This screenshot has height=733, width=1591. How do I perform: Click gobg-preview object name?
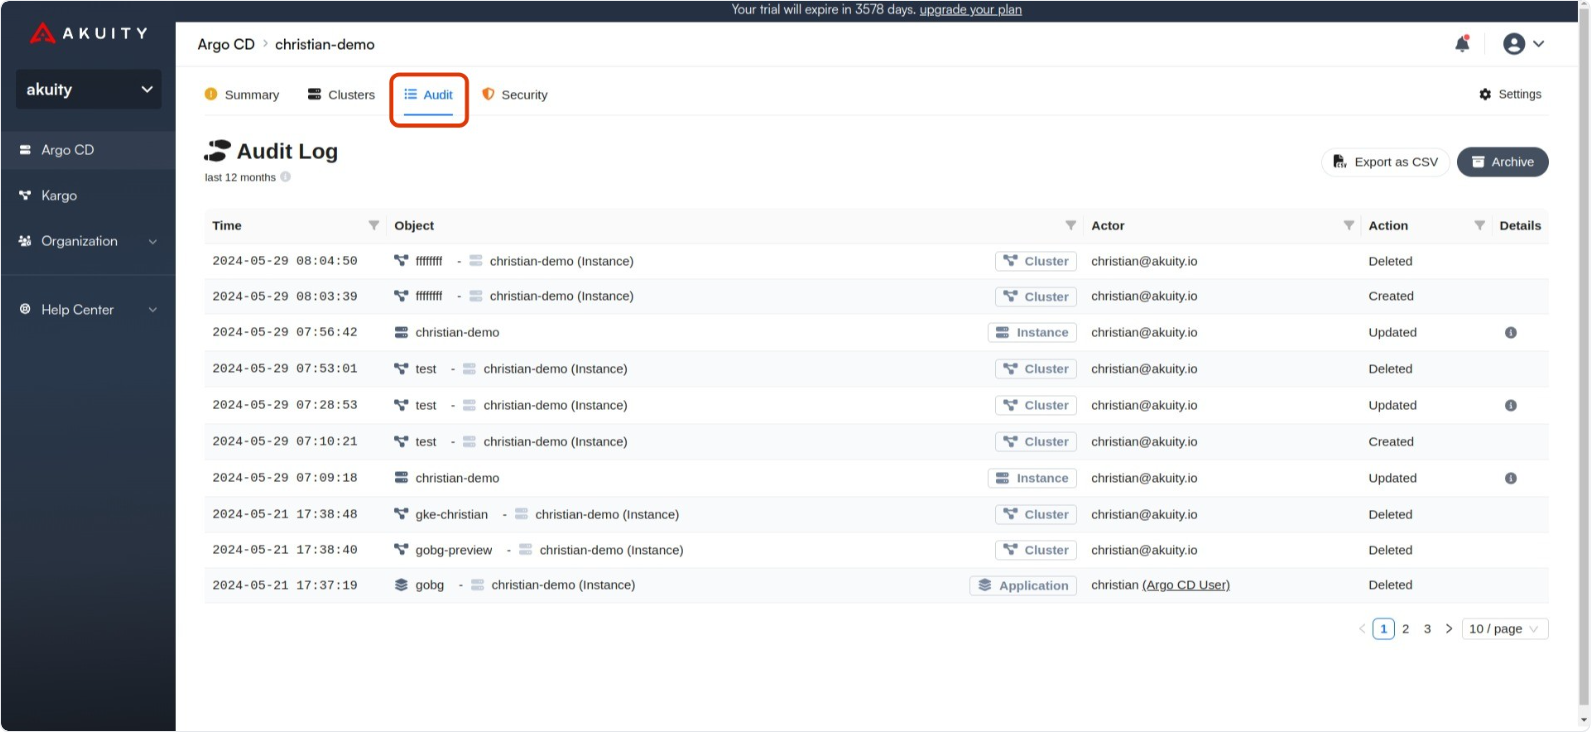point(454,551)
